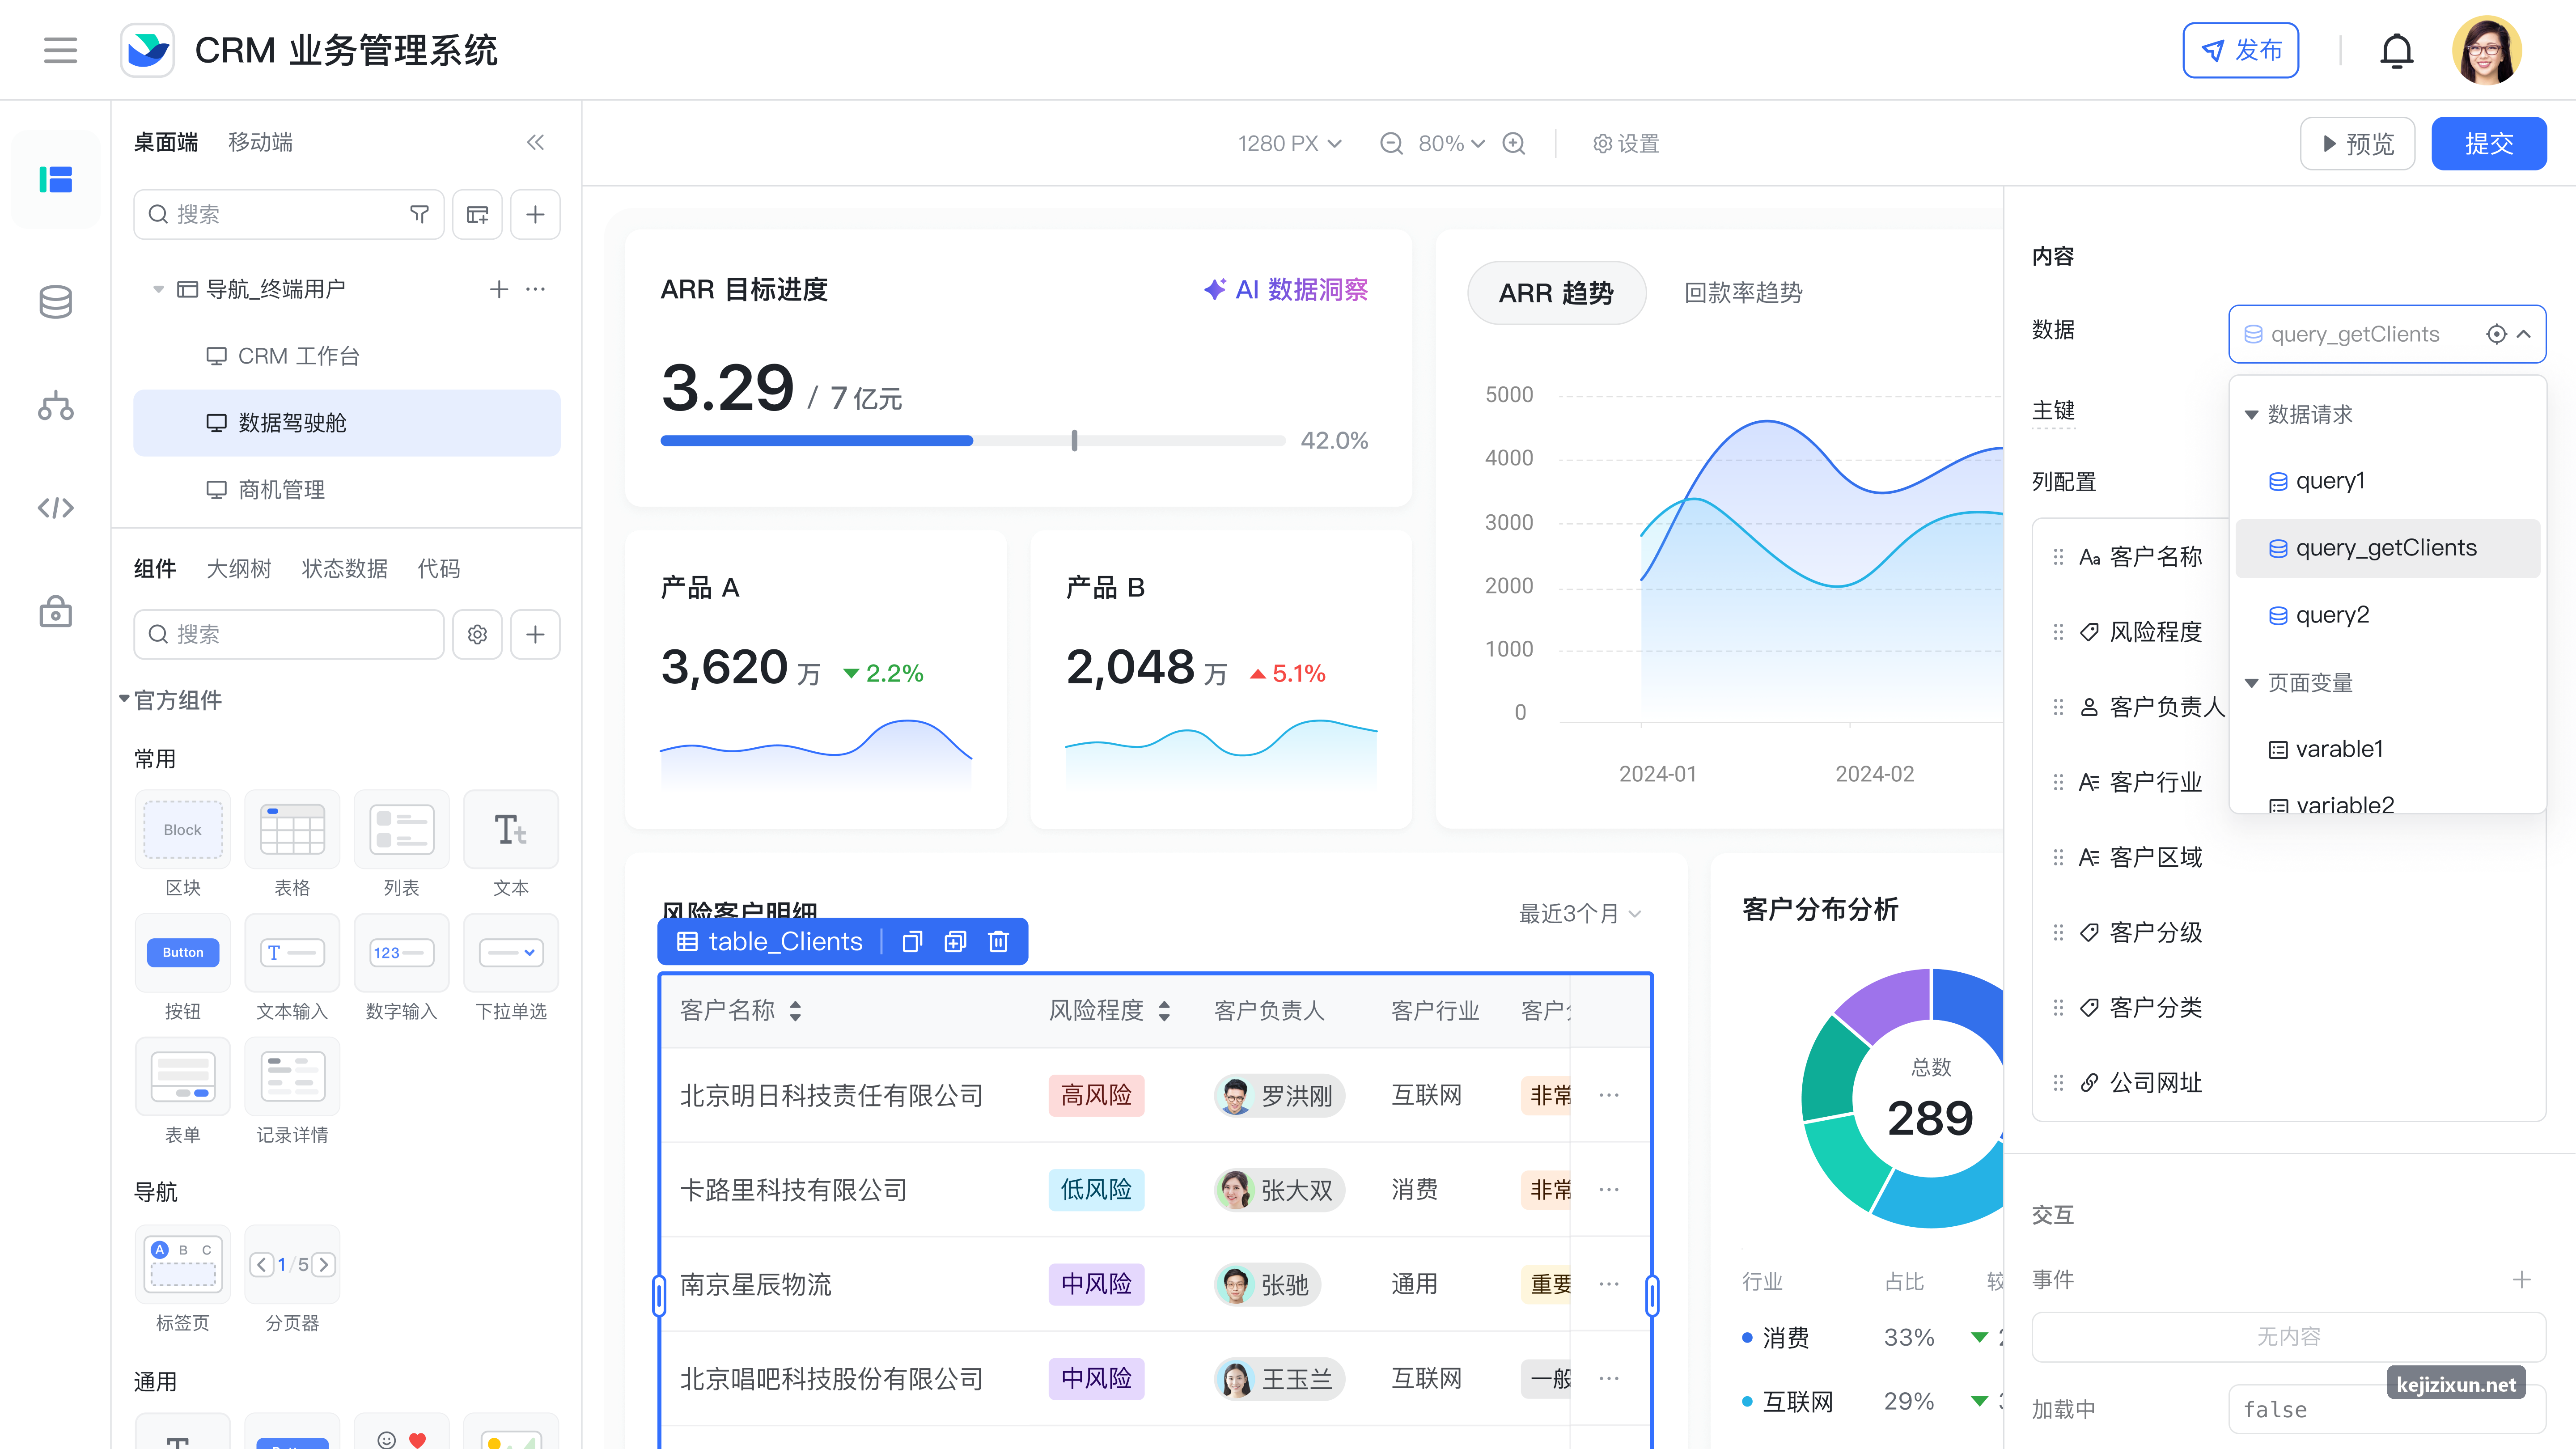Select the 商机管理 page

[x=346, y=490]
